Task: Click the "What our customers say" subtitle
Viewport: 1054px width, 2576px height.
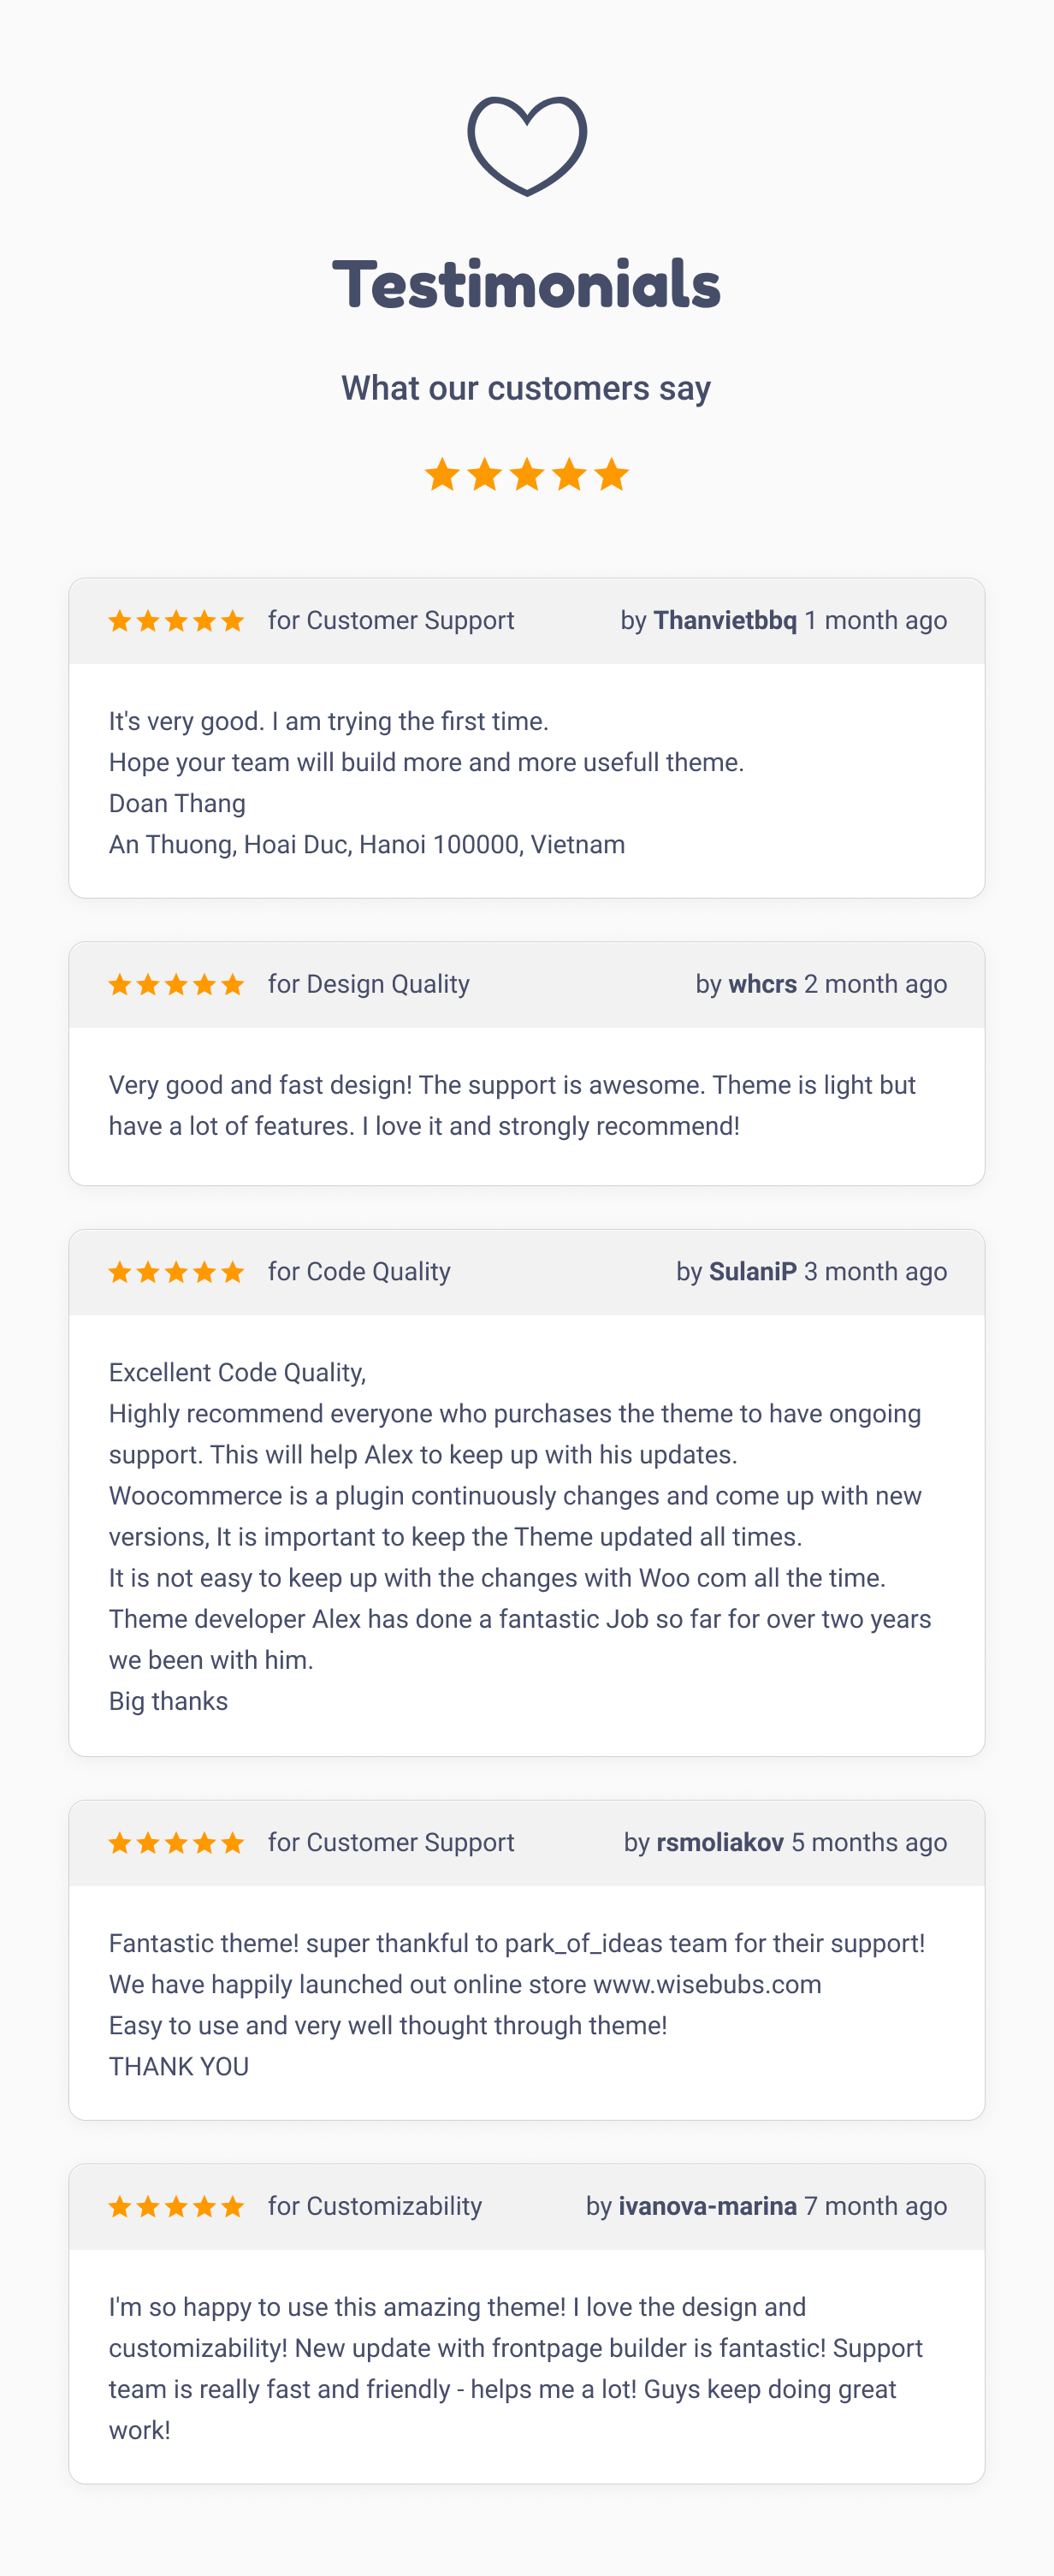Action: point(527,388)
